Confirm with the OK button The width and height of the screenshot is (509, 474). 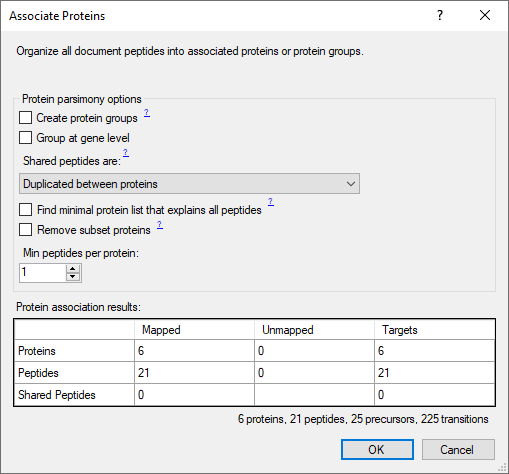tap(377, 450)
